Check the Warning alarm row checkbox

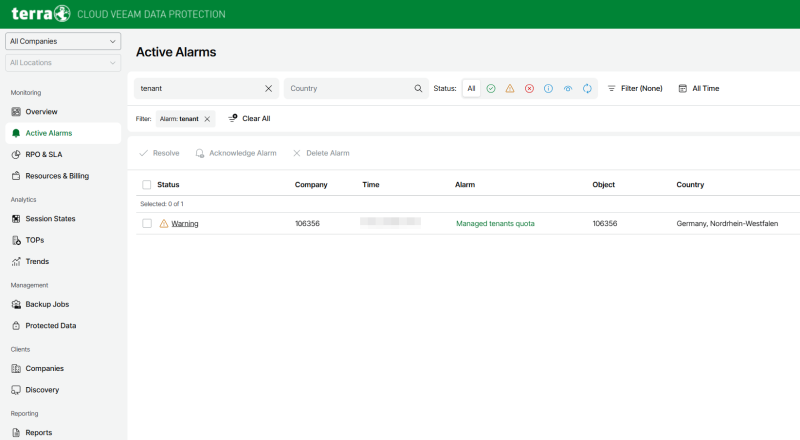(x=147, y=223)
